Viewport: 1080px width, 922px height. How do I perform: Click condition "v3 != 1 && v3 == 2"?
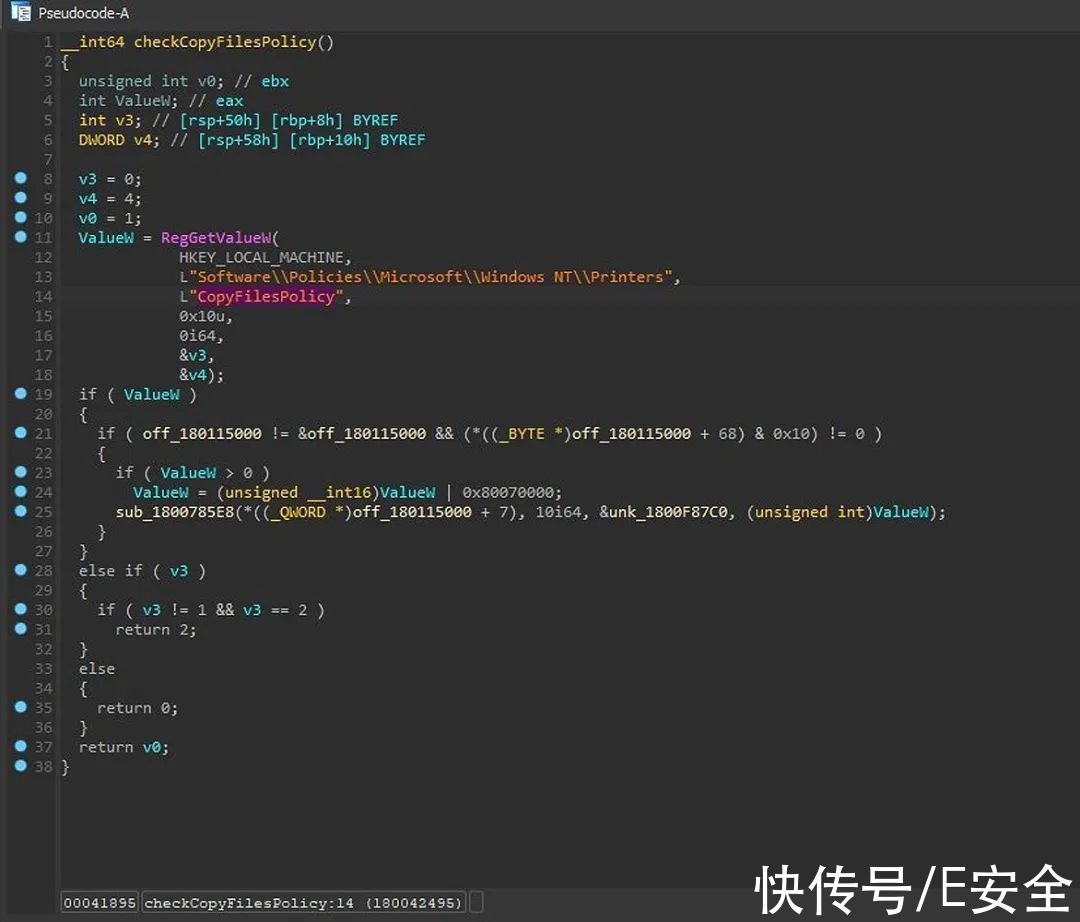point(225,610)
